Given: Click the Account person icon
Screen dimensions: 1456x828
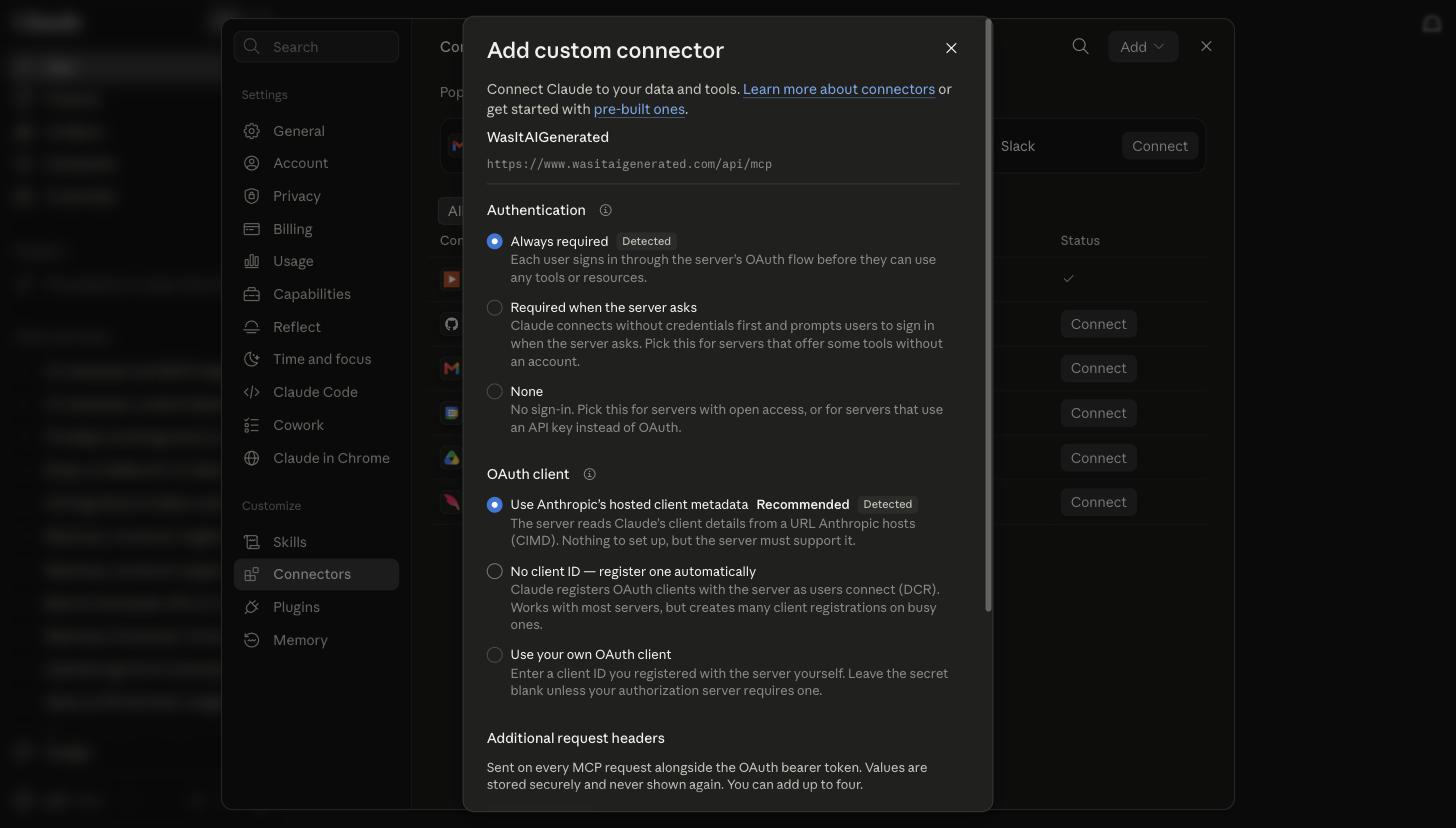Looking at the screenshot, I should coord(252,163).
